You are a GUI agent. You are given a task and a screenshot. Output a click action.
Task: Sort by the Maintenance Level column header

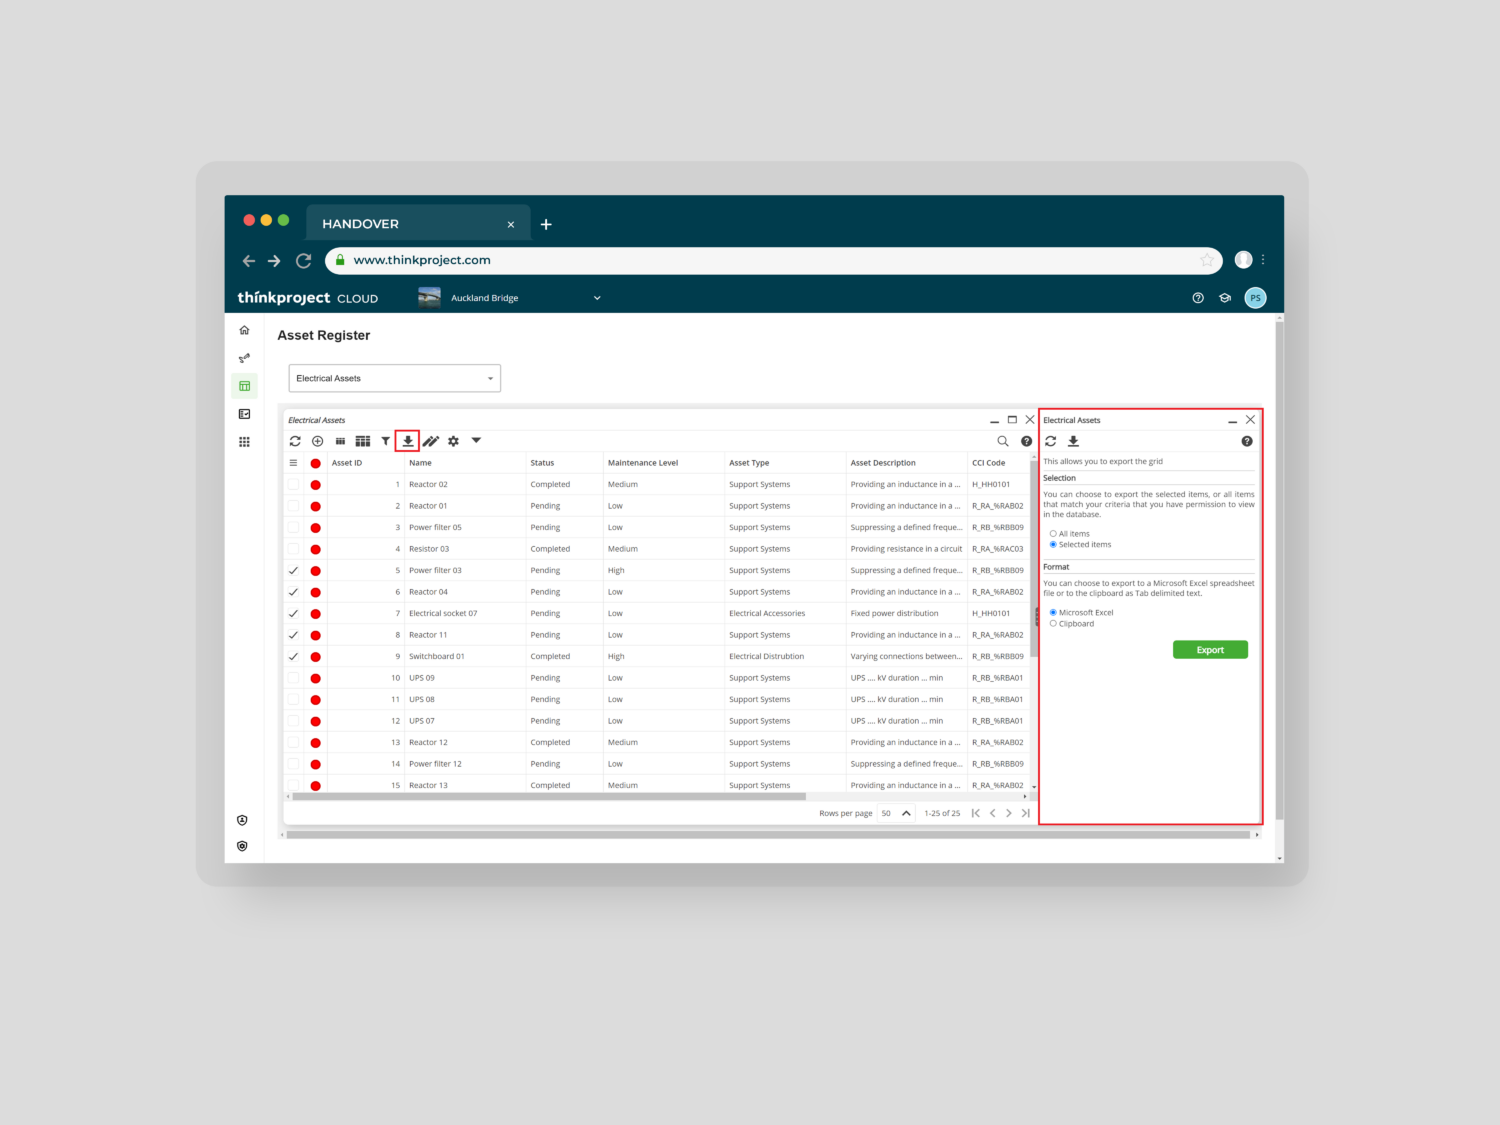pyautogui.click(x=643, y=463)
